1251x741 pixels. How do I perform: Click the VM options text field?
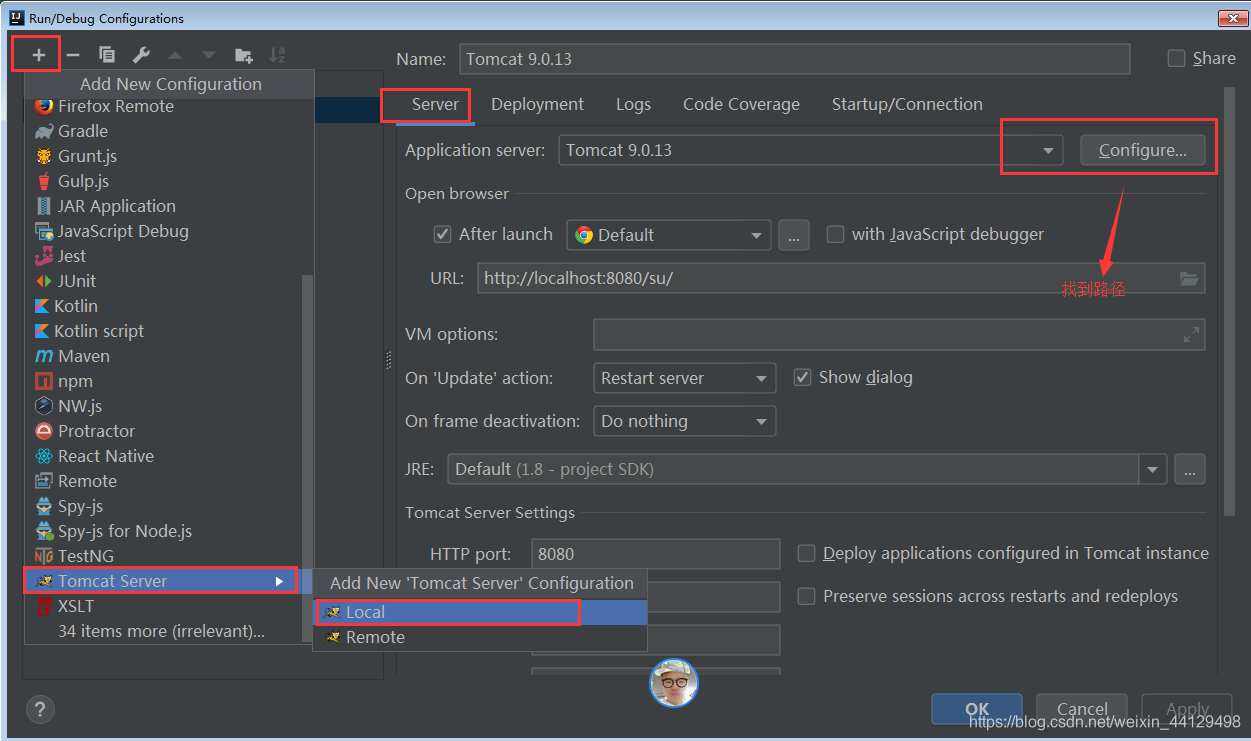tap(899, 335)
